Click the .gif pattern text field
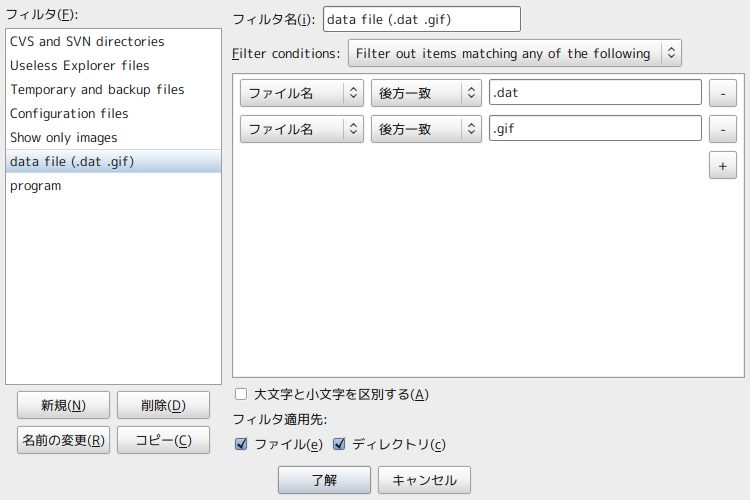Viewport: 750px width, 500px height. click(595, 129)
